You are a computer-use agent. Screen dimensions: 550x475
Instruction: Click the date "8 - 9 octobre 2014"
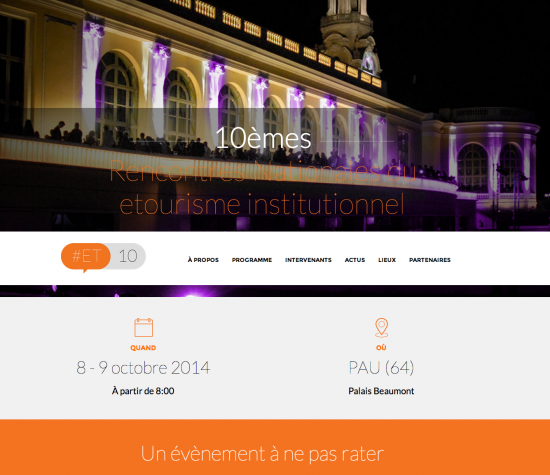pyautogui.click(x=143, y=368)
